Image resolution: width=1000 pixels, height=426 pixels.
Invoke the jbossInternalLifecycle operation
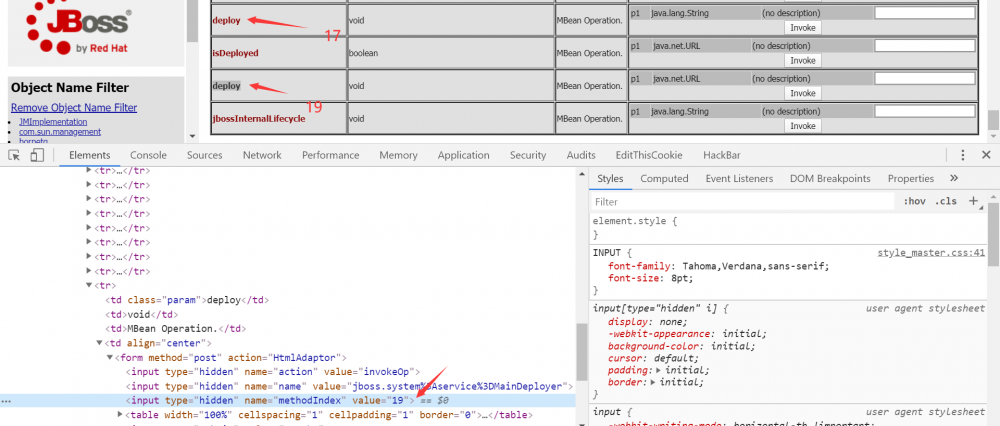[802, 126]
